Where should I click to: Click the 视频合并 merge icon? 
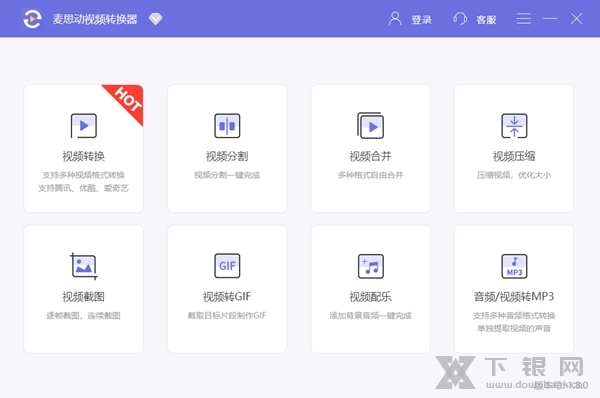pos(370,125)
